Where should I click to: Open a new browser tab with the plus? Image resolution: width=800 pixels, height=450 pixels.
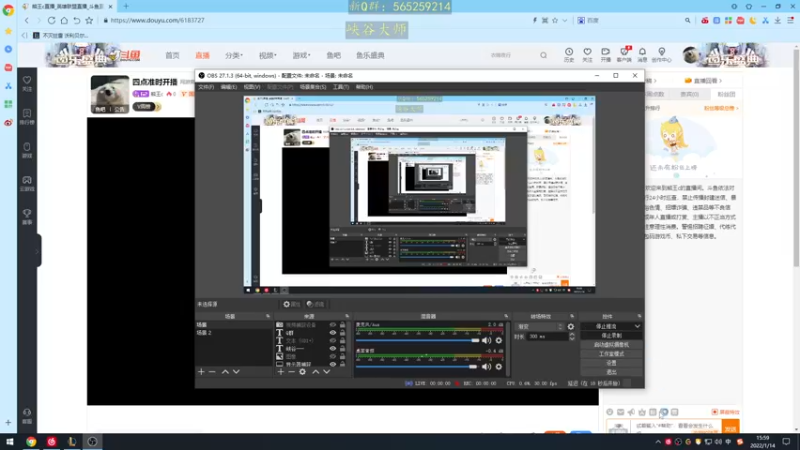tap(126, 6)
